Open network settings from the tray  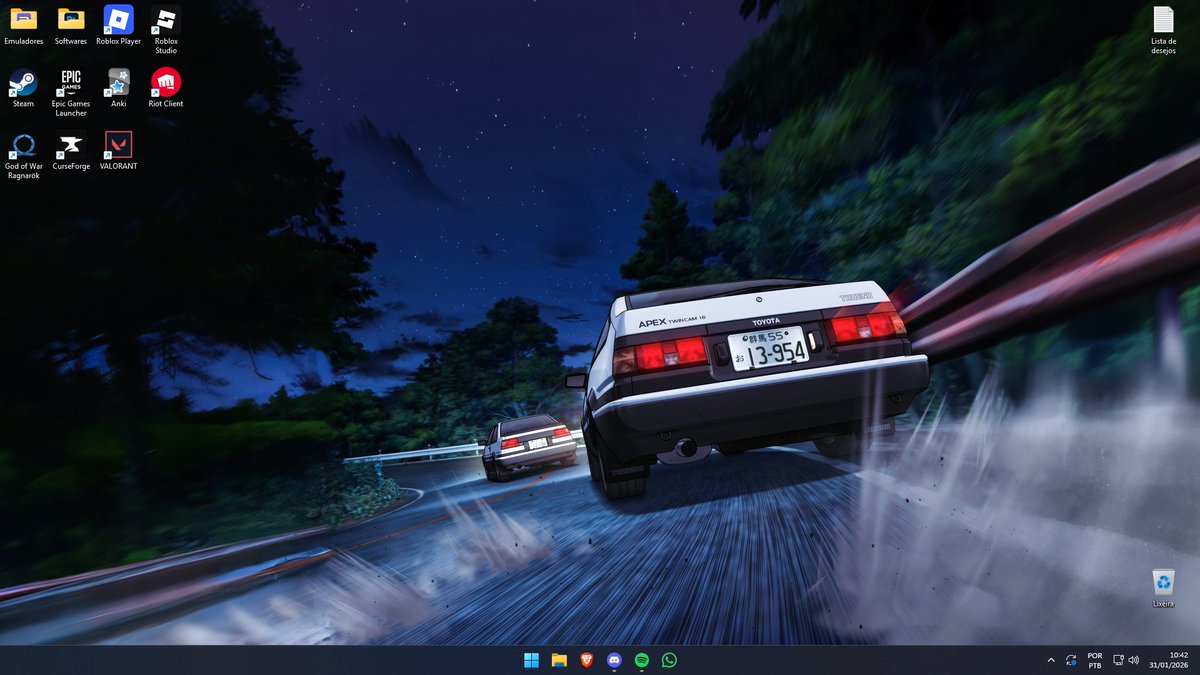(x=1119, y=660)
